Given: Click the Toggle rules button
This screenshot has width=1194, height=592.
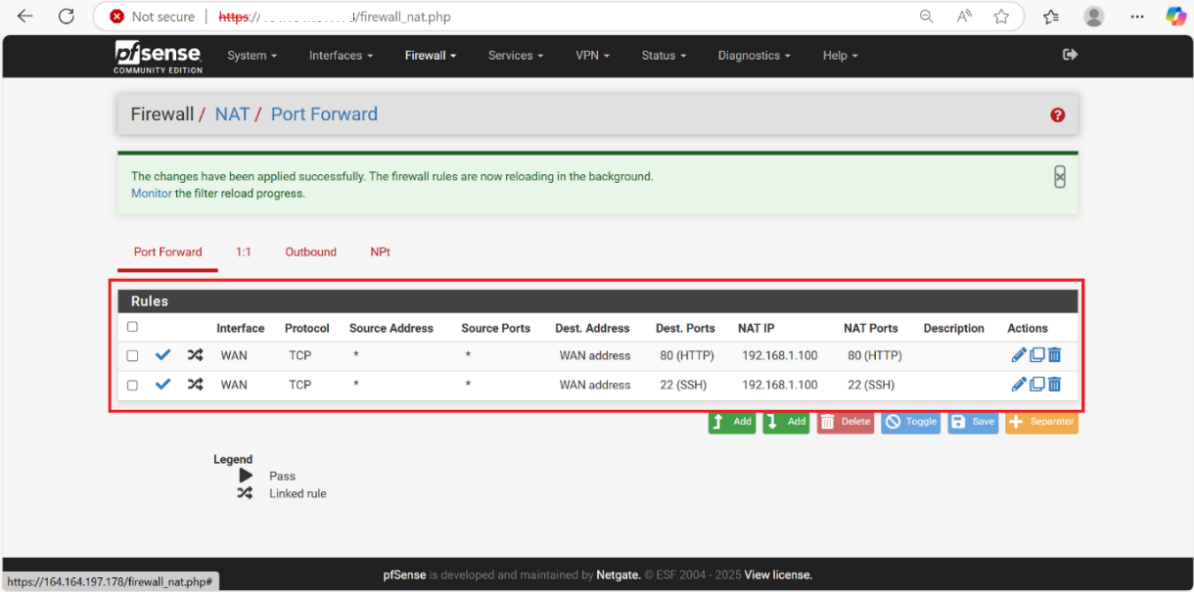Looking at the screenshot, I should coord(911,422).
